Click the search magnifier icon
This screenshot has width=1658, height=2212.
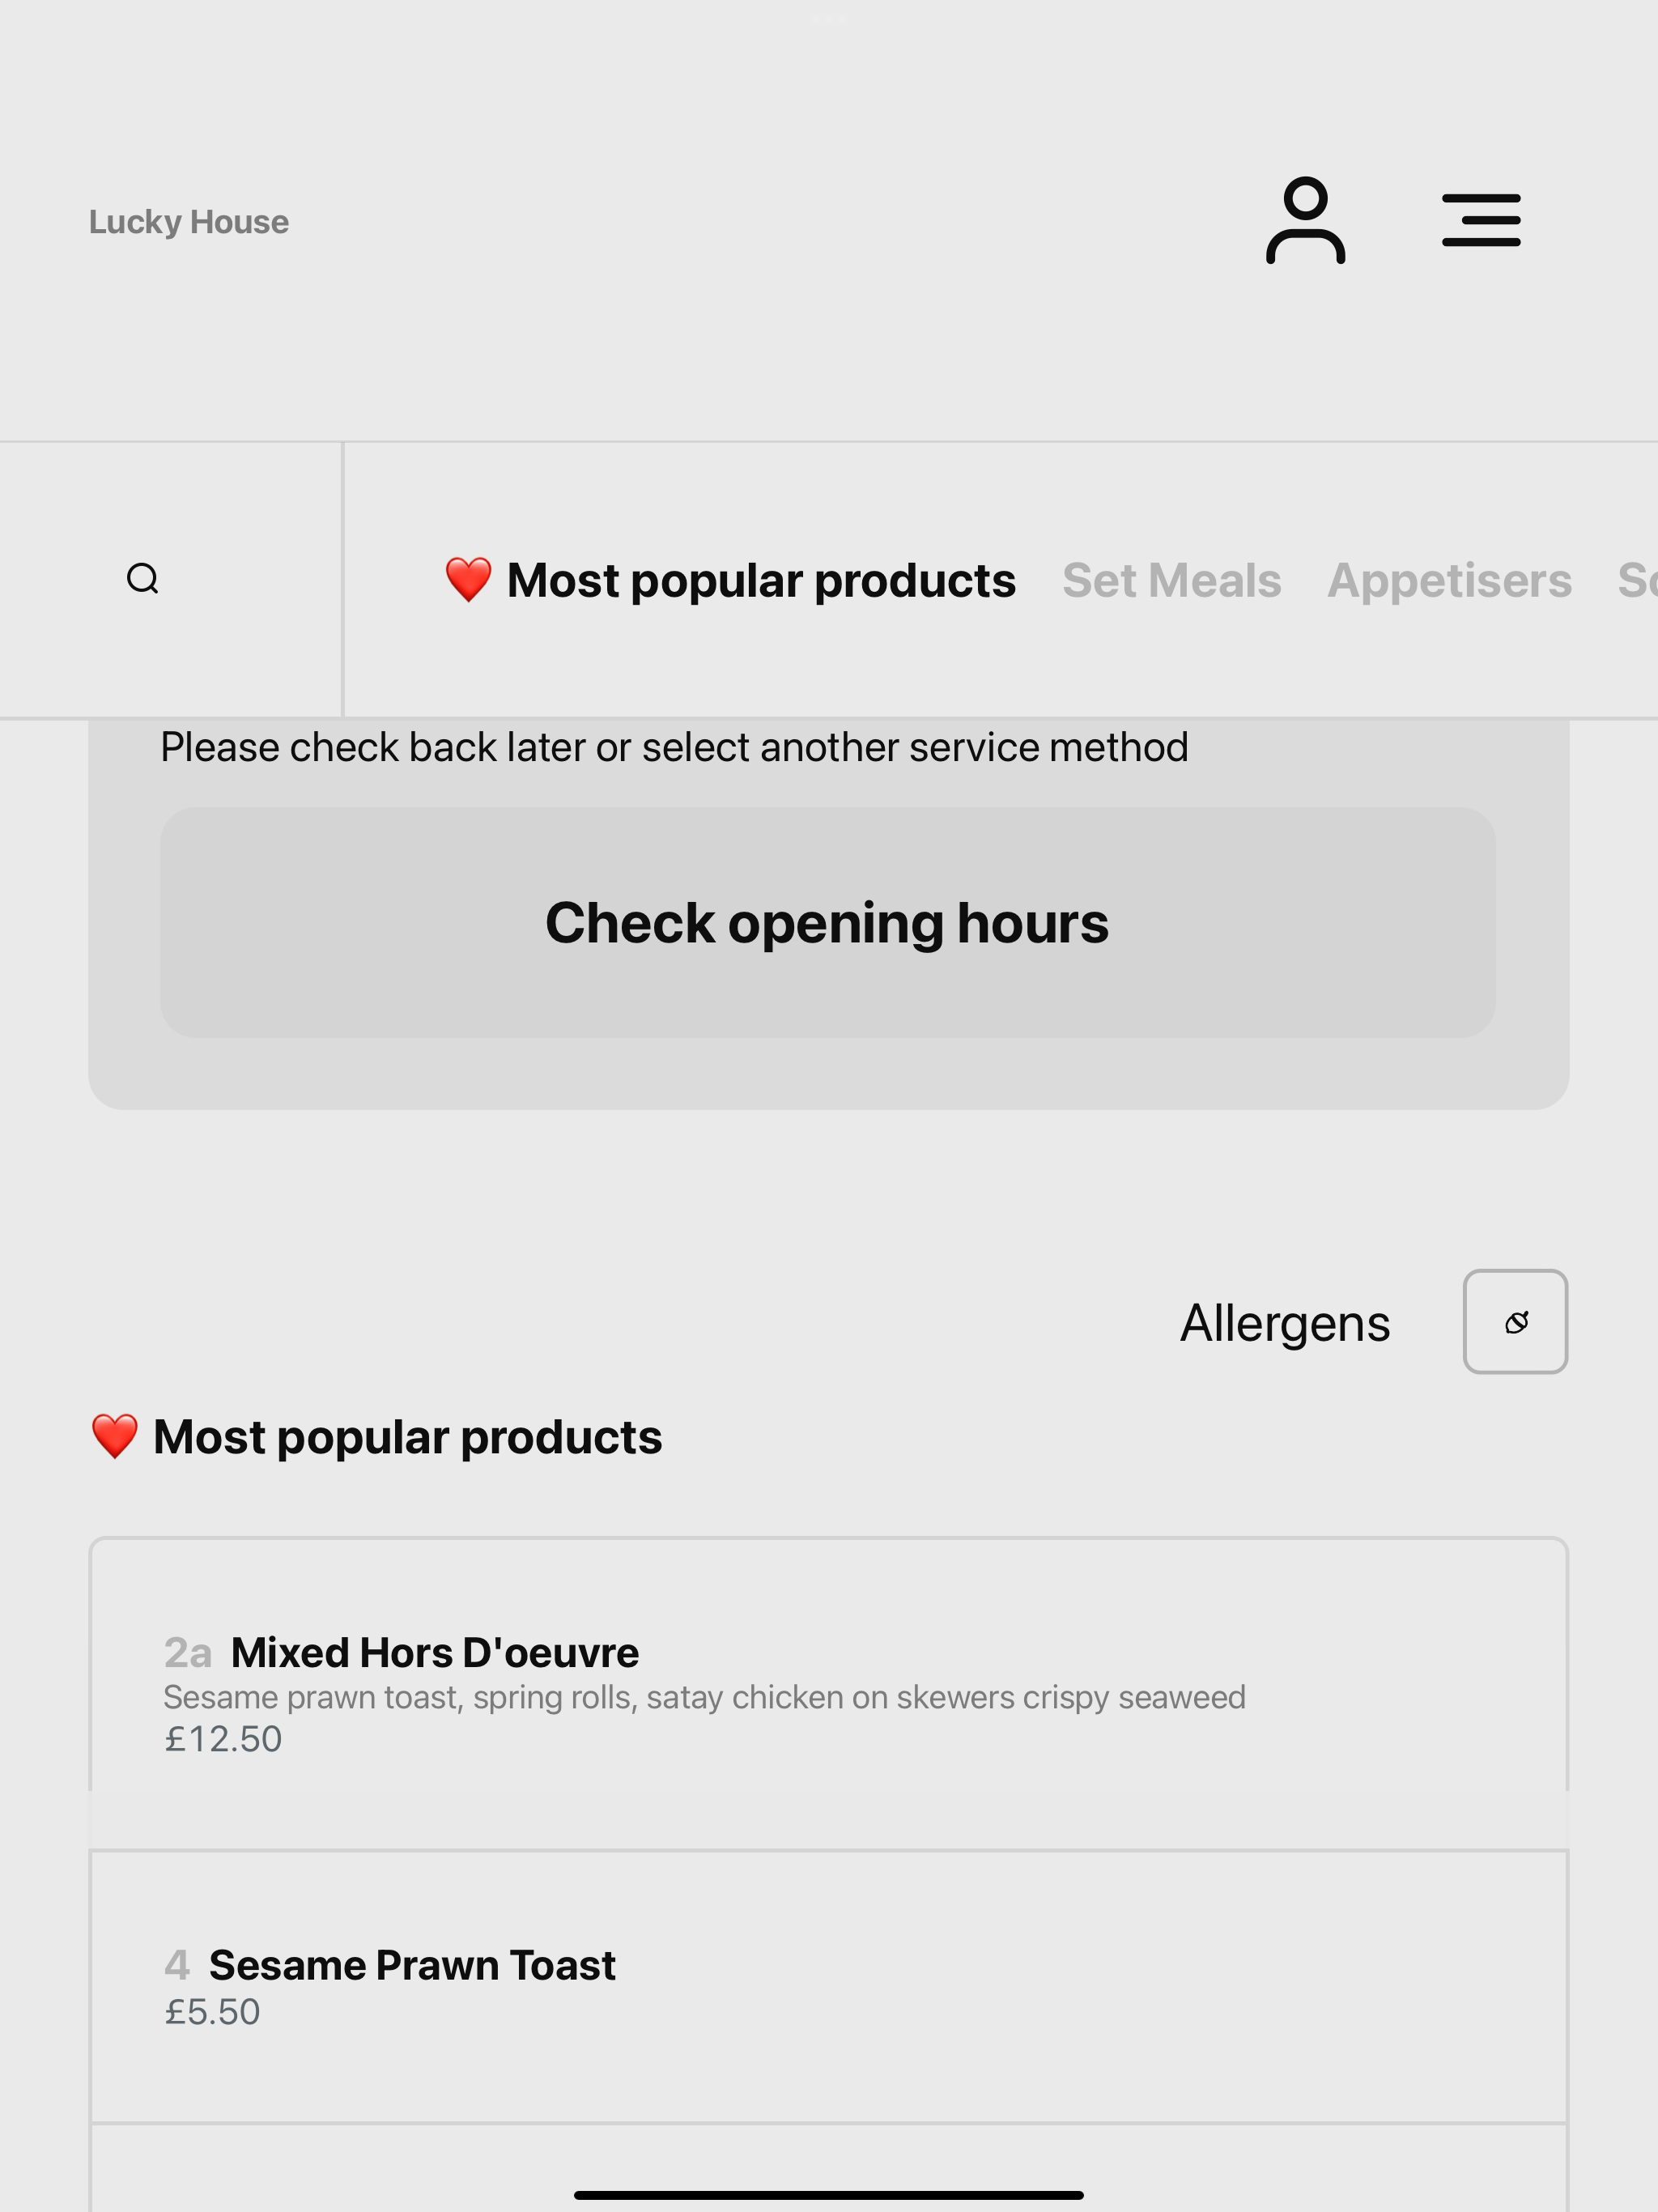click(x=143, y=578)
